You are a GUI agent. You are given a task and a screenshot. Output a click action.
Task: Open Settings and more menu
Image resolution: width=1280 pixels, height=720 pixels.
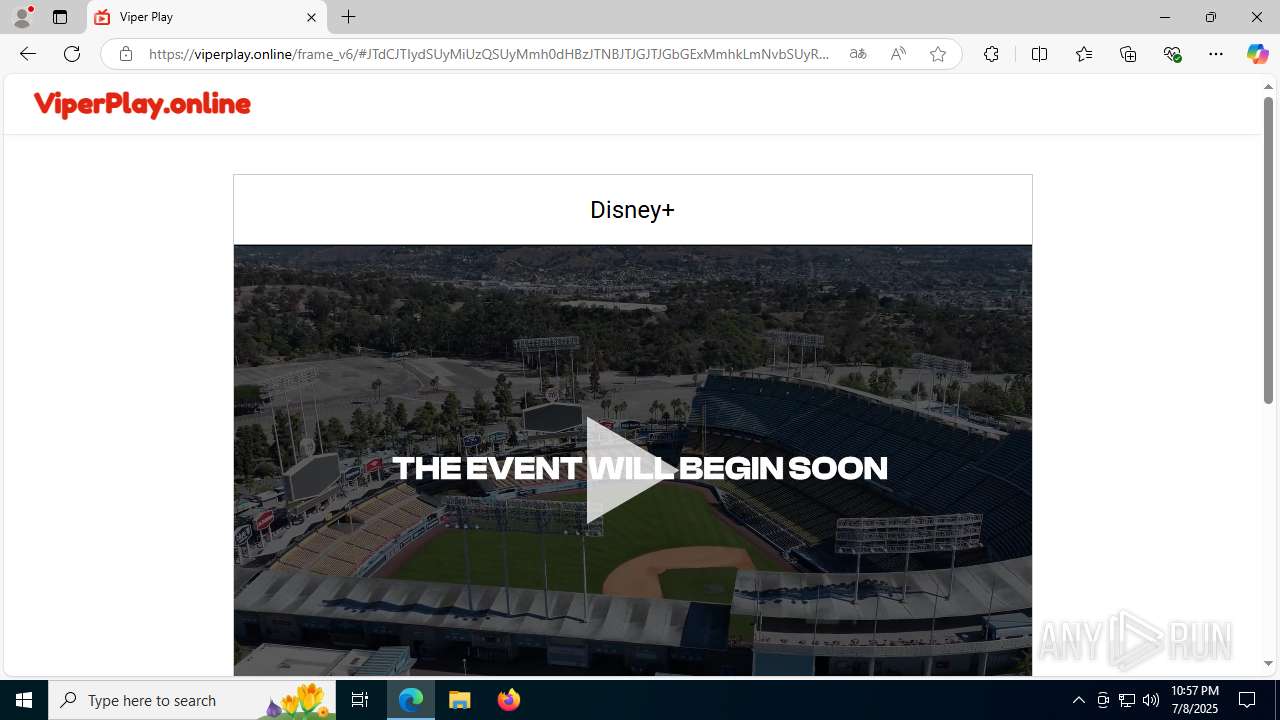click(1216, 54)
